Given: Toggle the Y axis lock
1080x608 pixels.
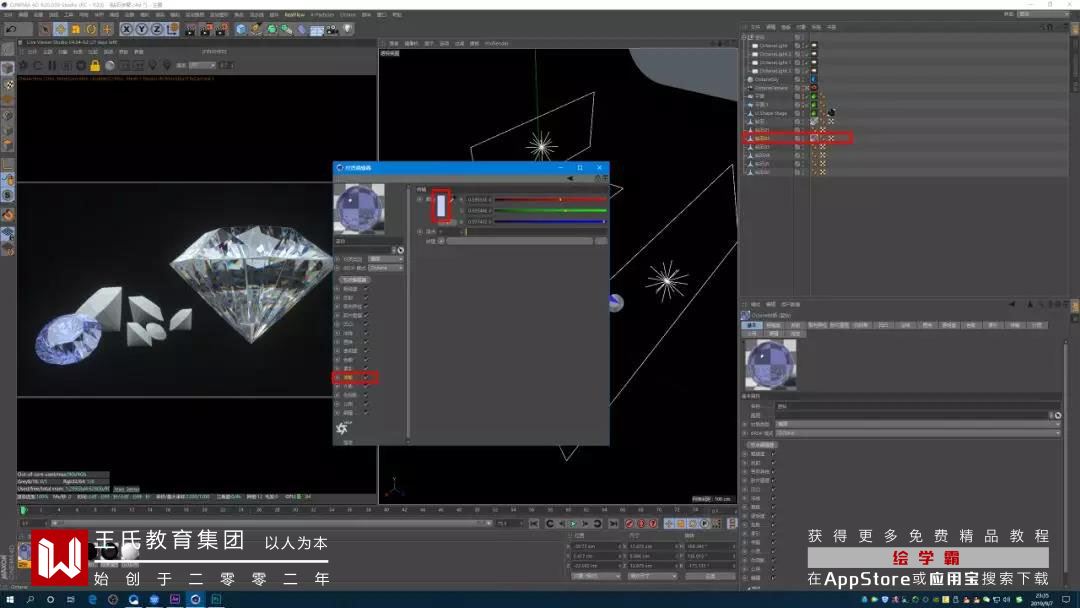Looking at the screenshot, I should click(x=141, y=29).
